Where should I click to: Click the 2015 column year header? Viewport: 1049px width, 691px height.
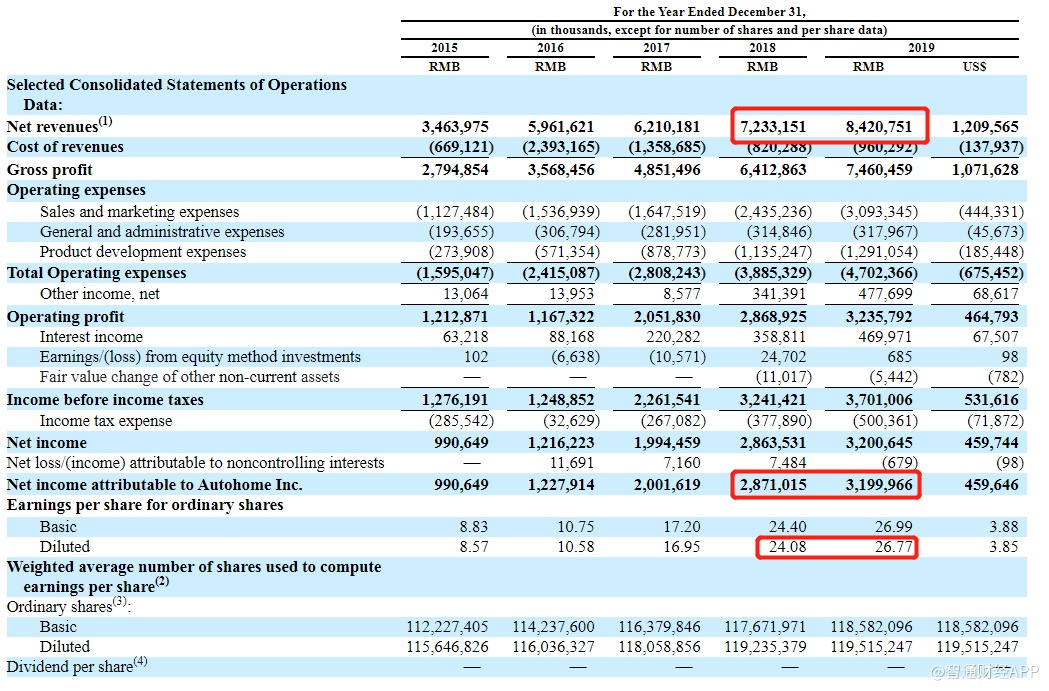pyautogui.click(x=445, y=48)
